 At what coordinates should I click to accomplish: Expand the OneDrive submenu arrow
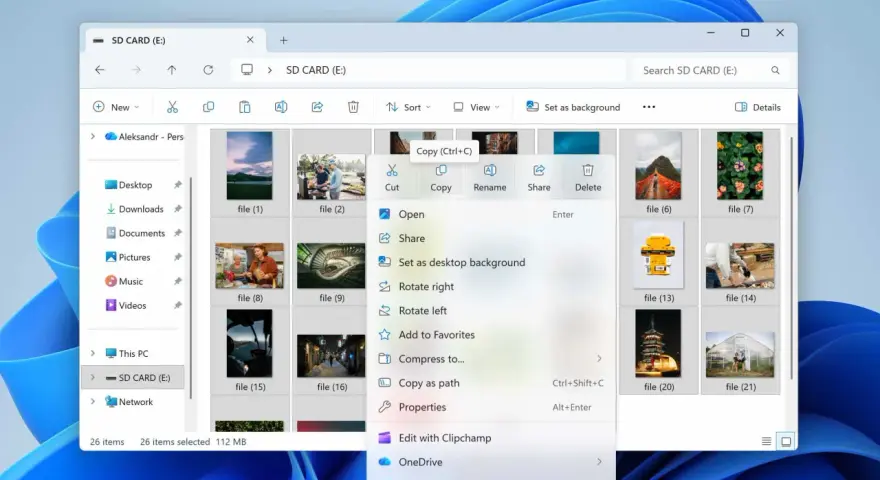(599, 461)
